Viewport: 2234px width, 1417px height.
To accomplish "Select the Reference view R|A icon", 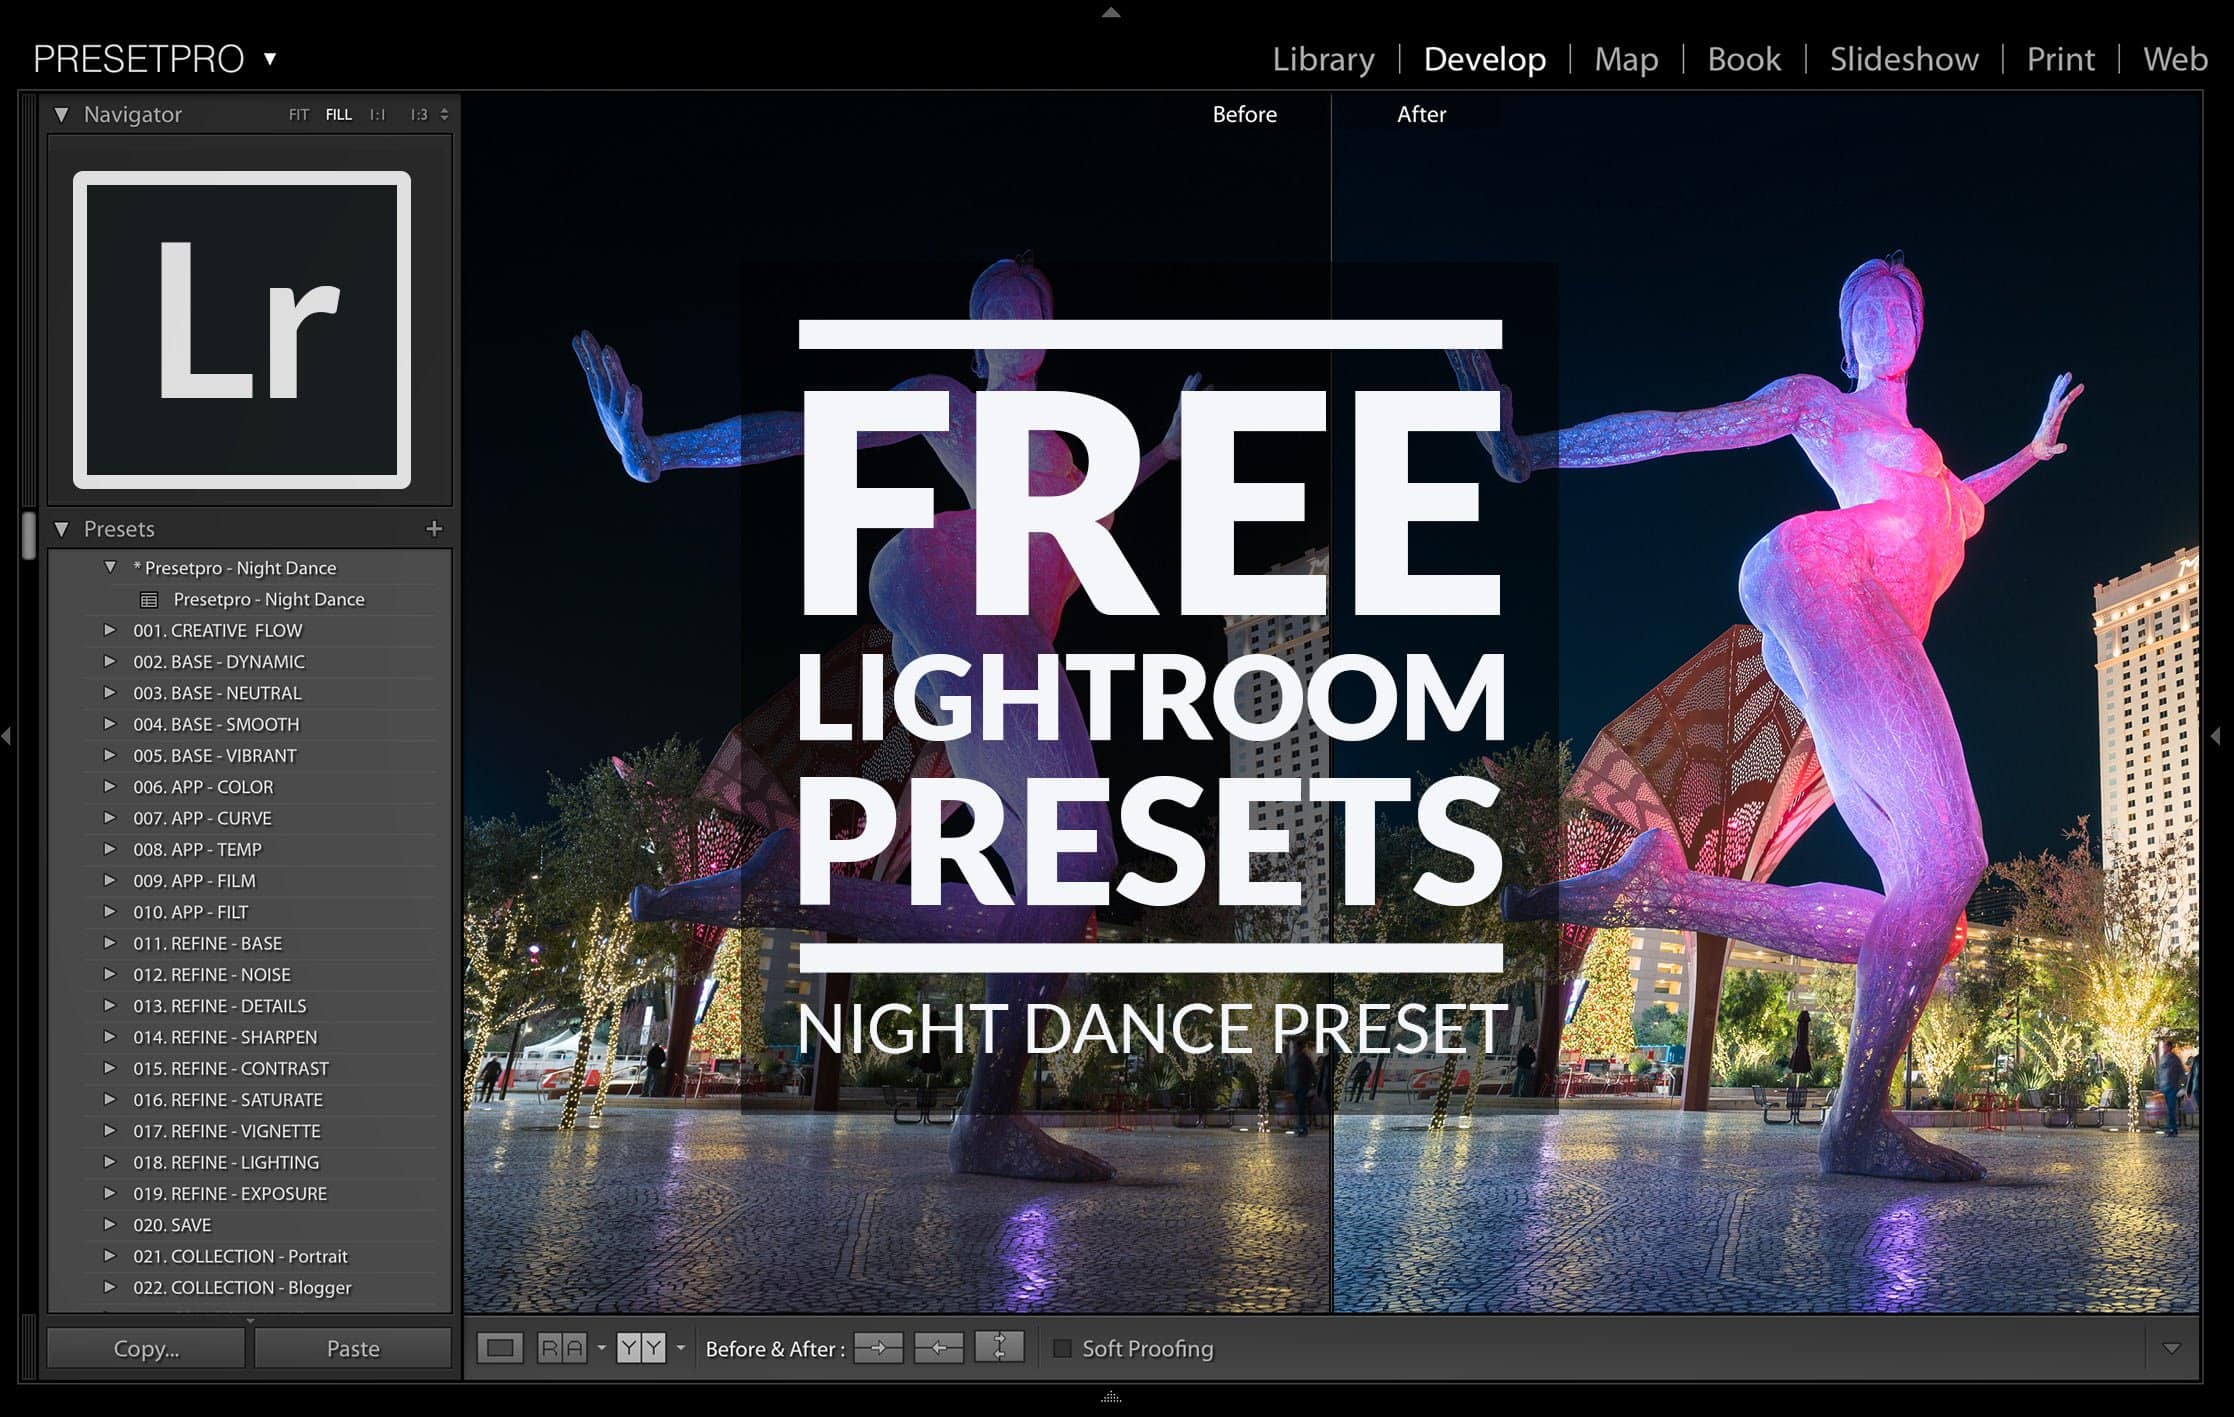I will tap(561, 1348).
